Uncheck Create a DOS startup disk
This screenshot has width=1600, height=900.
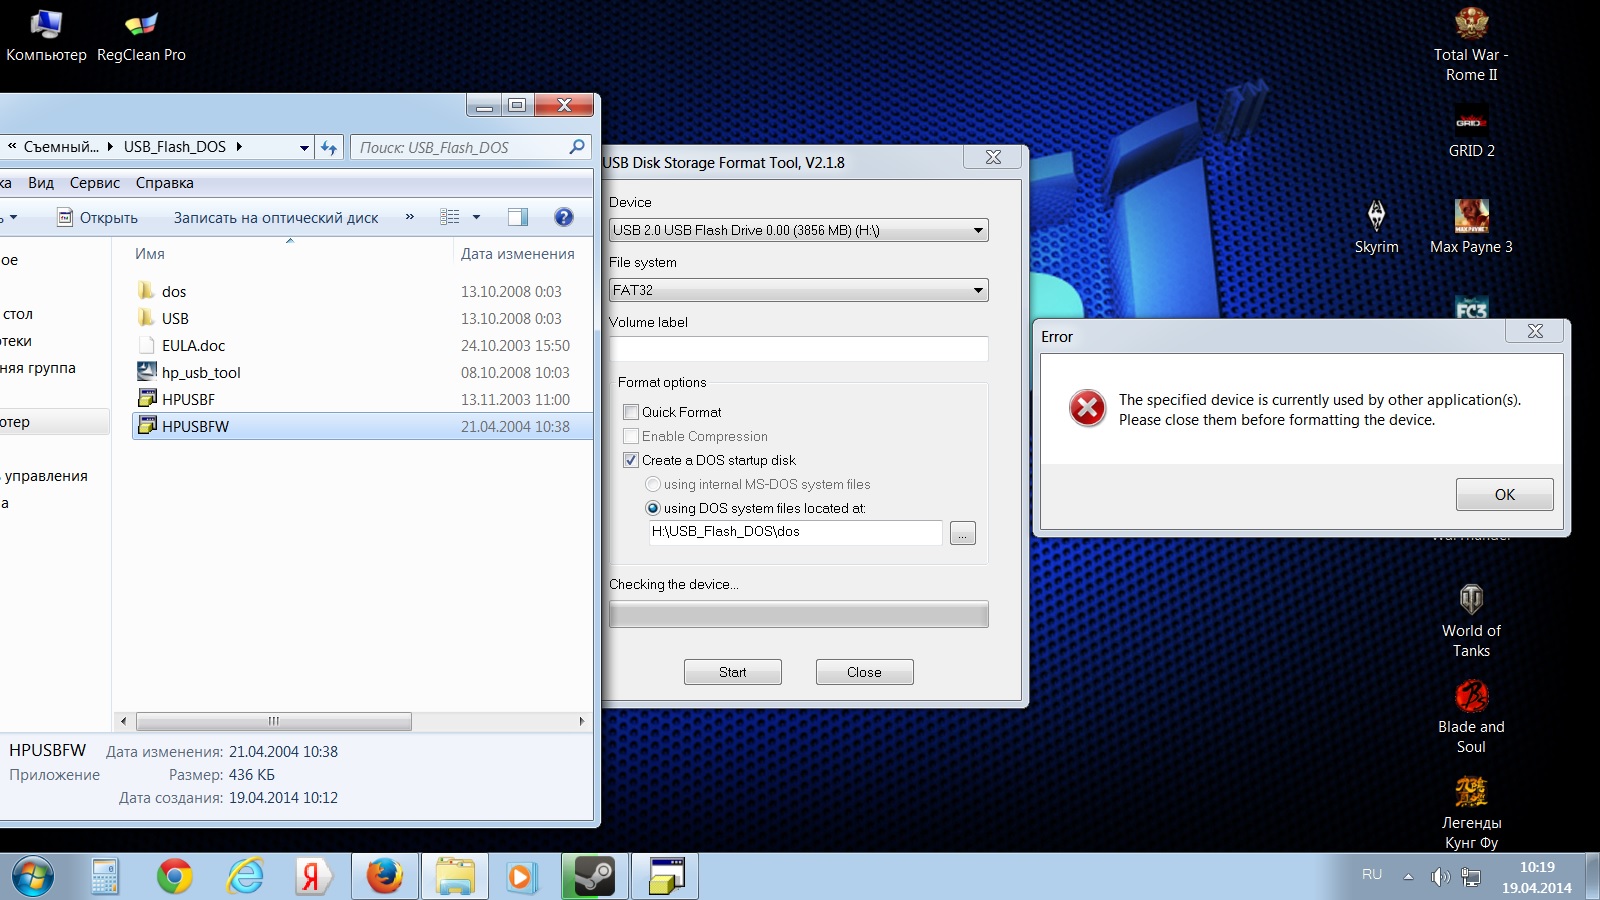click(631, 460)
